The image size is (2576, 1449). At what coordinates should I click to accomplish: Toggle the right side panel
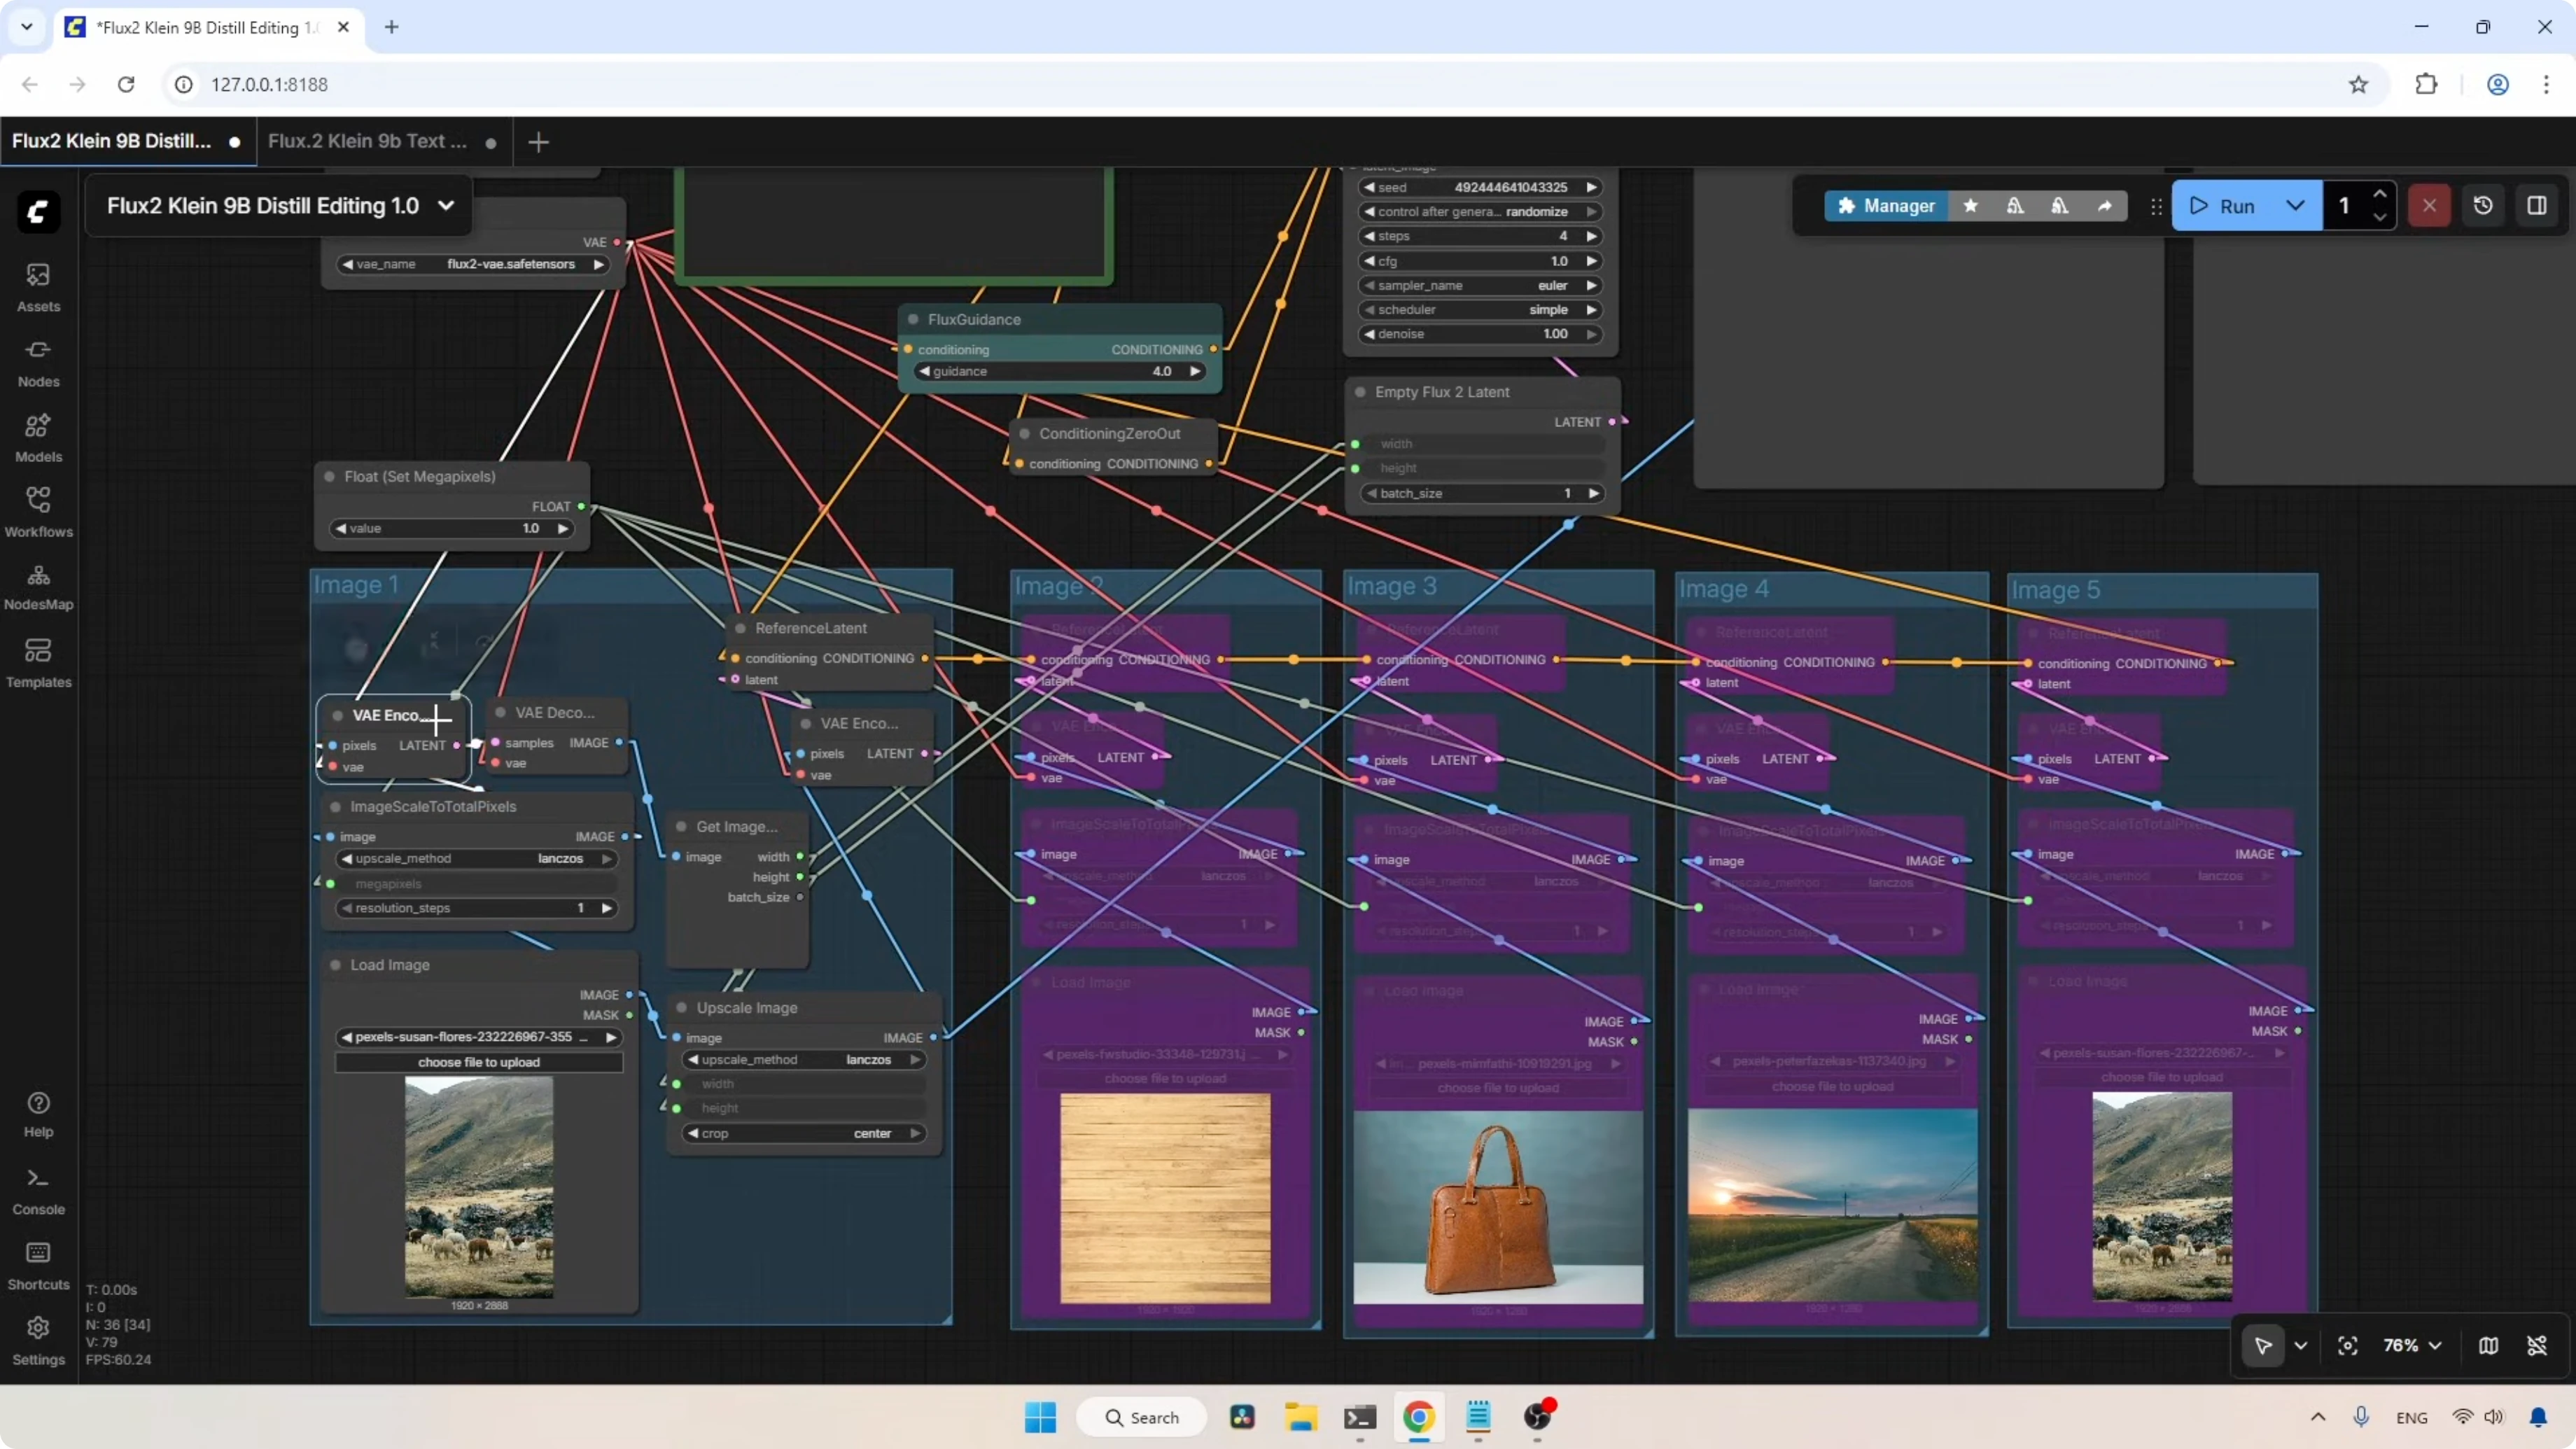click(2537, 205)
